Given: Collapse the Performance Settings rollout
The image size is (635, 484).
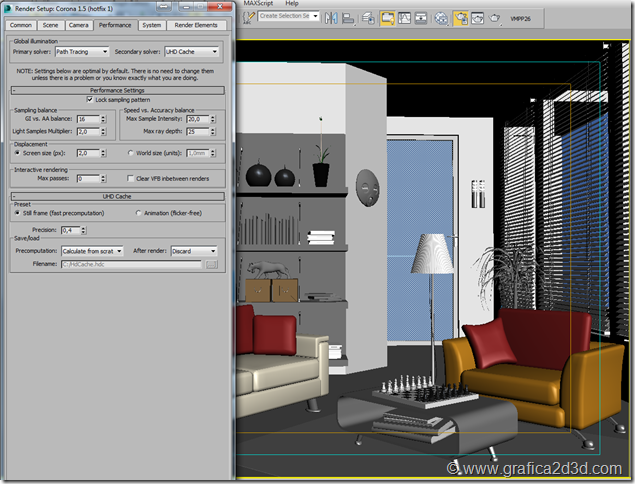Looking at the screenshot, I should [116, 90].
